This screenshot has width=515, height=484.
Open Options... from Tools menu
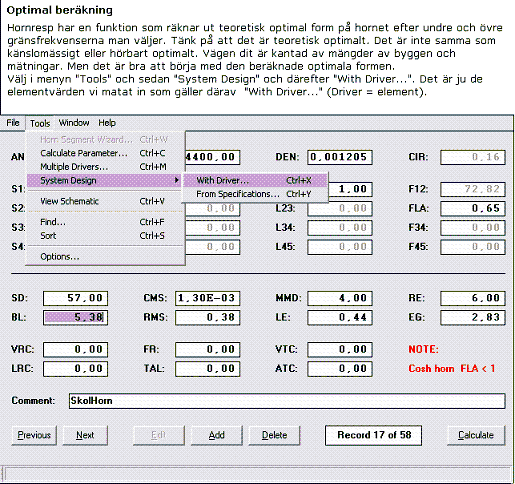[105, 257]
